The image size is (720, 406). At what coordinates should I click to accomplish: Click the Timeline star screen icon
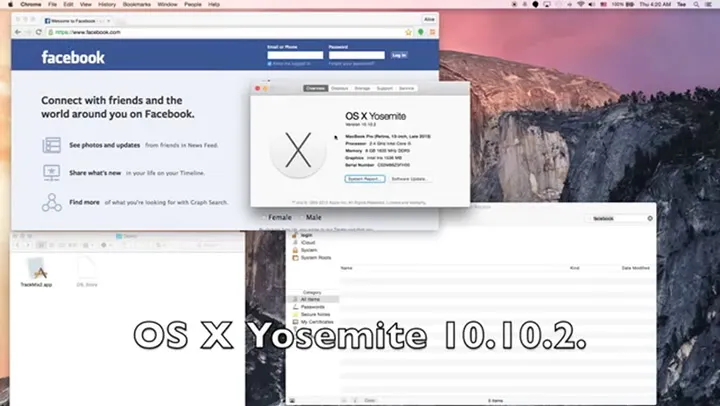click(51, 173)
